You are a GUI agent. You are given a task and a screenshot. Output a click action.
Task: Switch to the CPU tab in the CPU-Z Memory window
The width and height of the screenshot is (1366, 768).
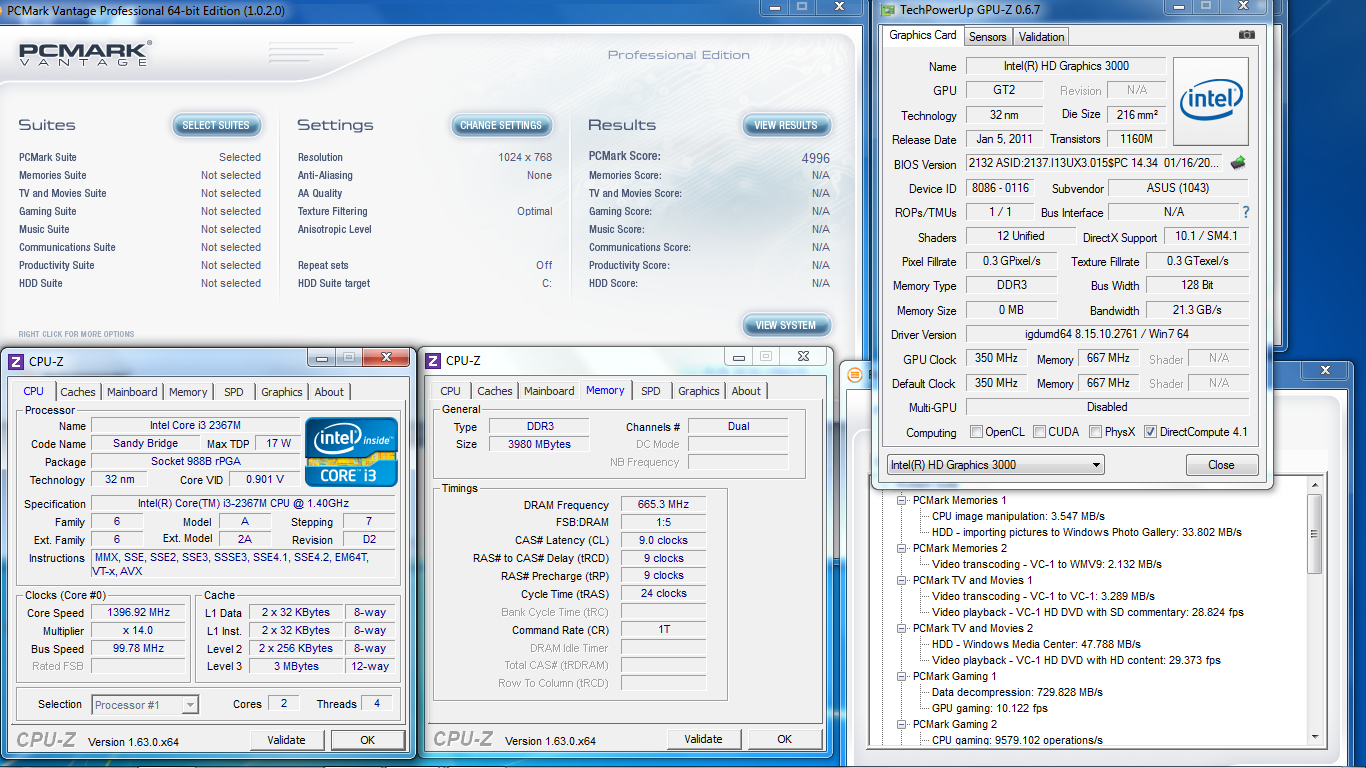pos(451,391)
